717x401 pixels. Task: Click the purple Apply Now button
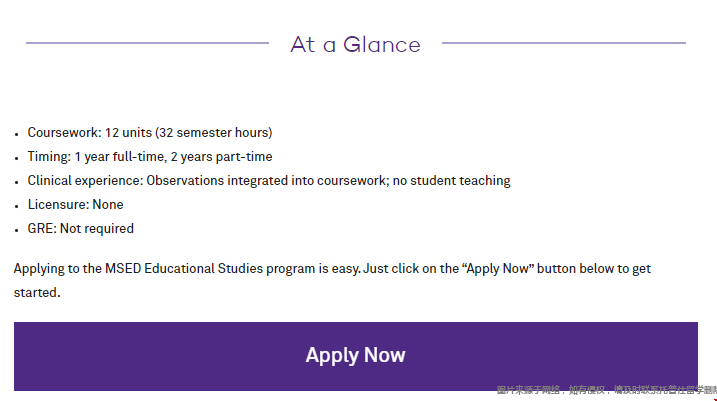[x=356, y=356]
